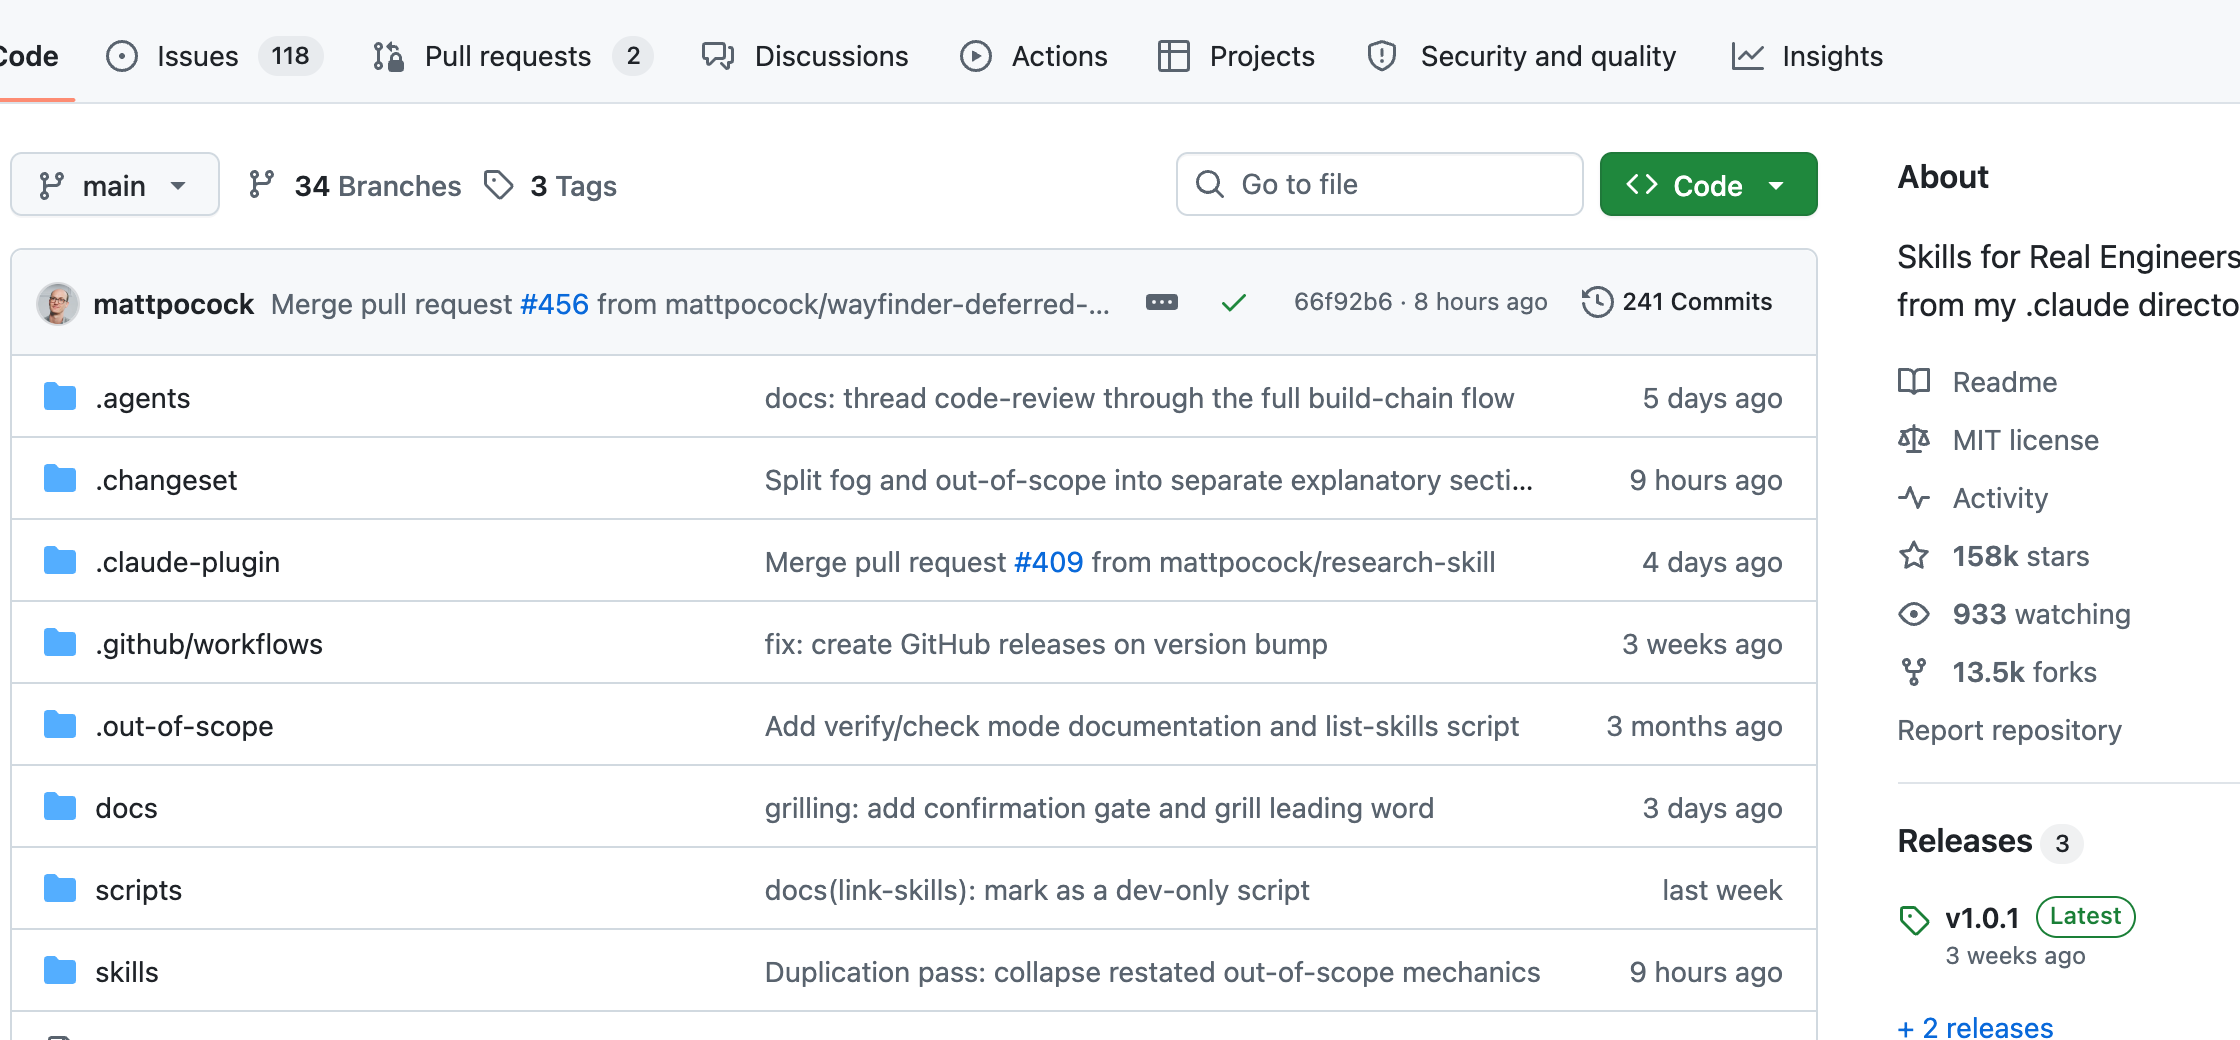Click the Projects table icon

coord(1174,56)
